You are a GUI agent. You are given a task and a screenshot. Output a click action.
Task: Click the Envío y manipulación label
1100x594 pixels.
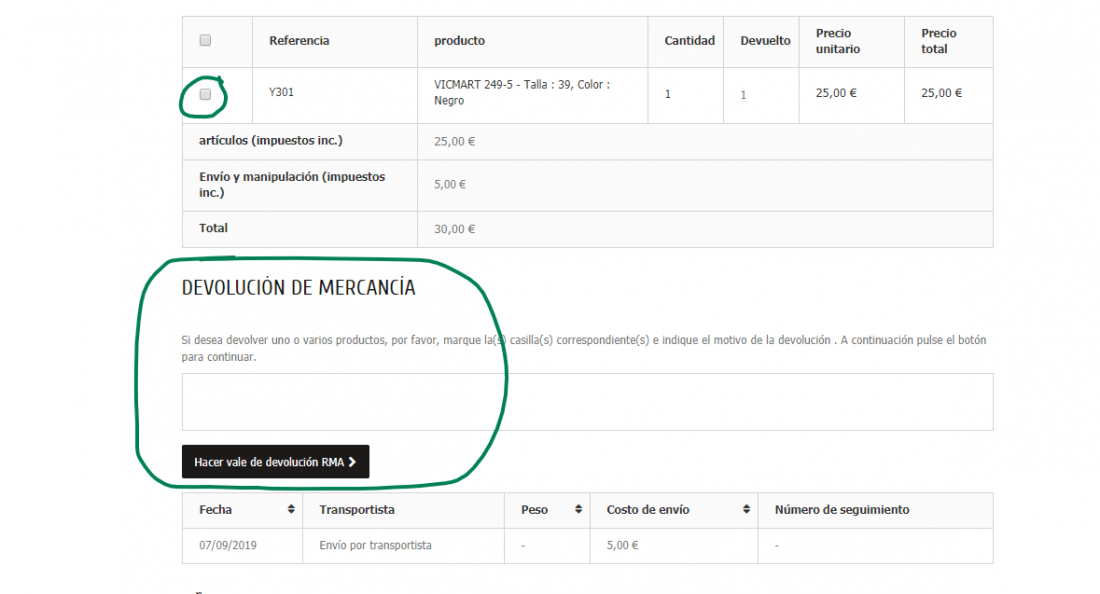coord(292,184)
